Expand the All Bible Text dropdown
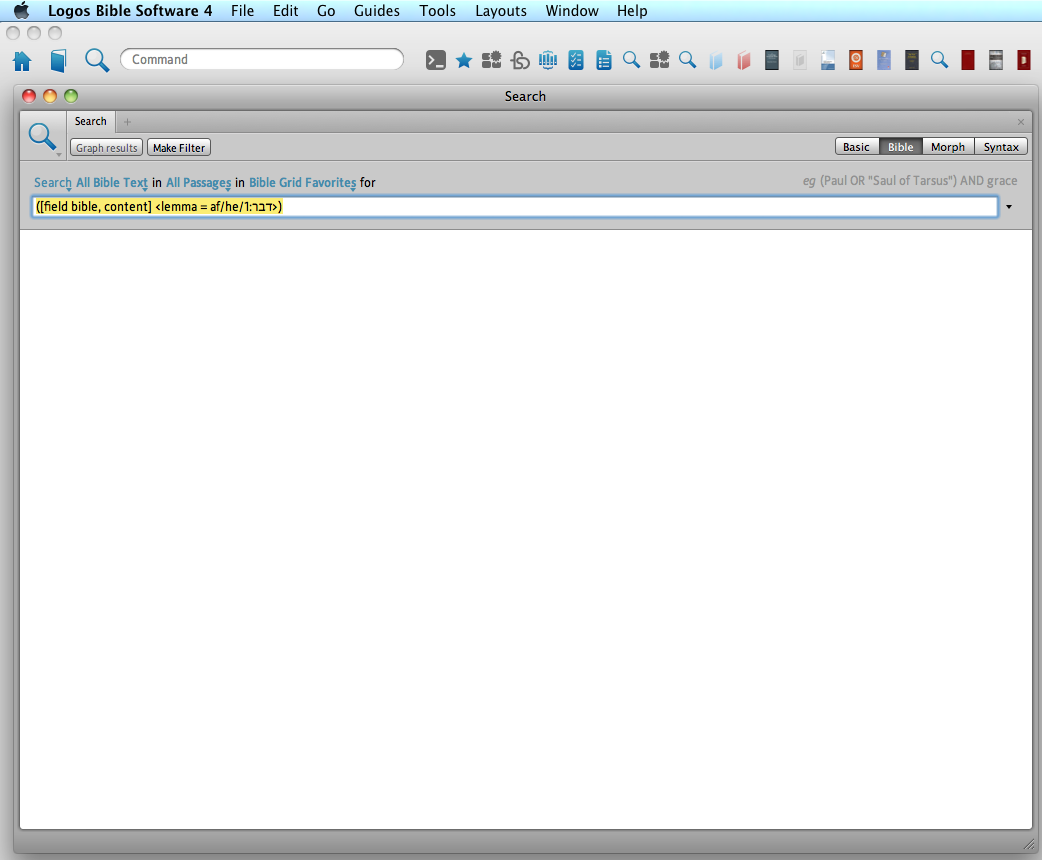The height and width of the screenshot is (860, 1042). pyautogui.click(x=112, y=183)
